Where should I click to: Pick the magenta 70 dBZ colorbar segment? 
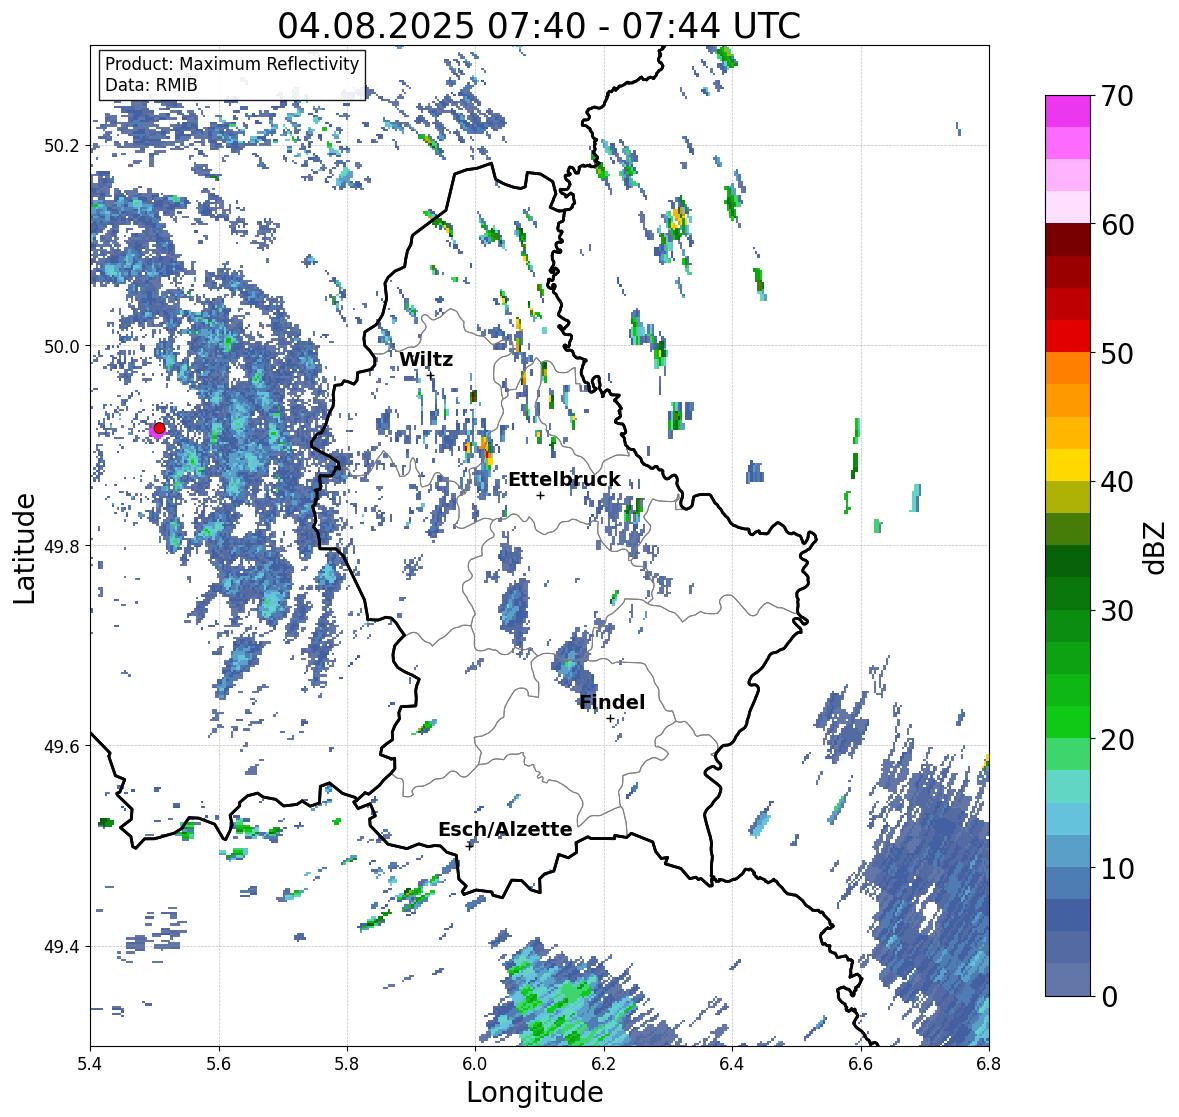point(1068,111)
